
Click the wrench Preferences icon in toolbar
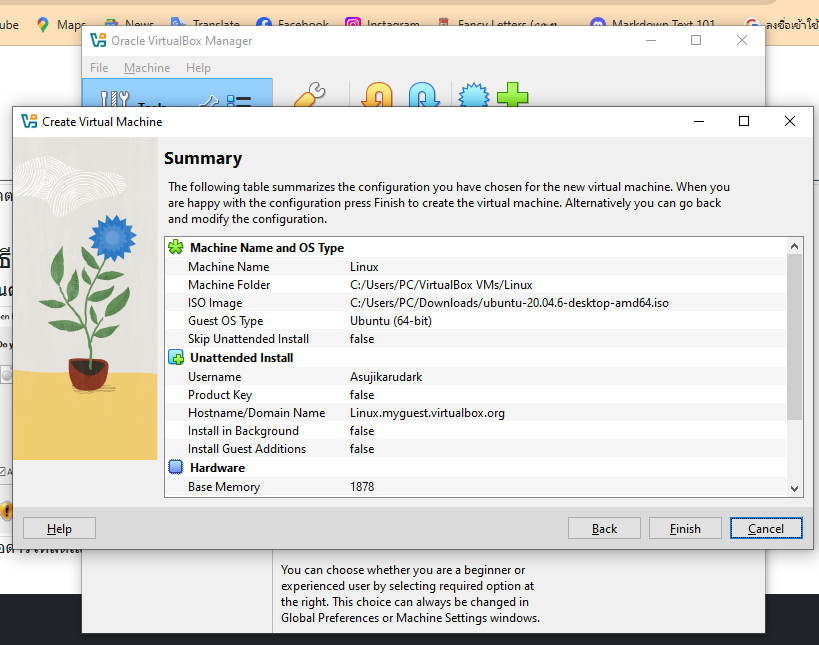309,97
